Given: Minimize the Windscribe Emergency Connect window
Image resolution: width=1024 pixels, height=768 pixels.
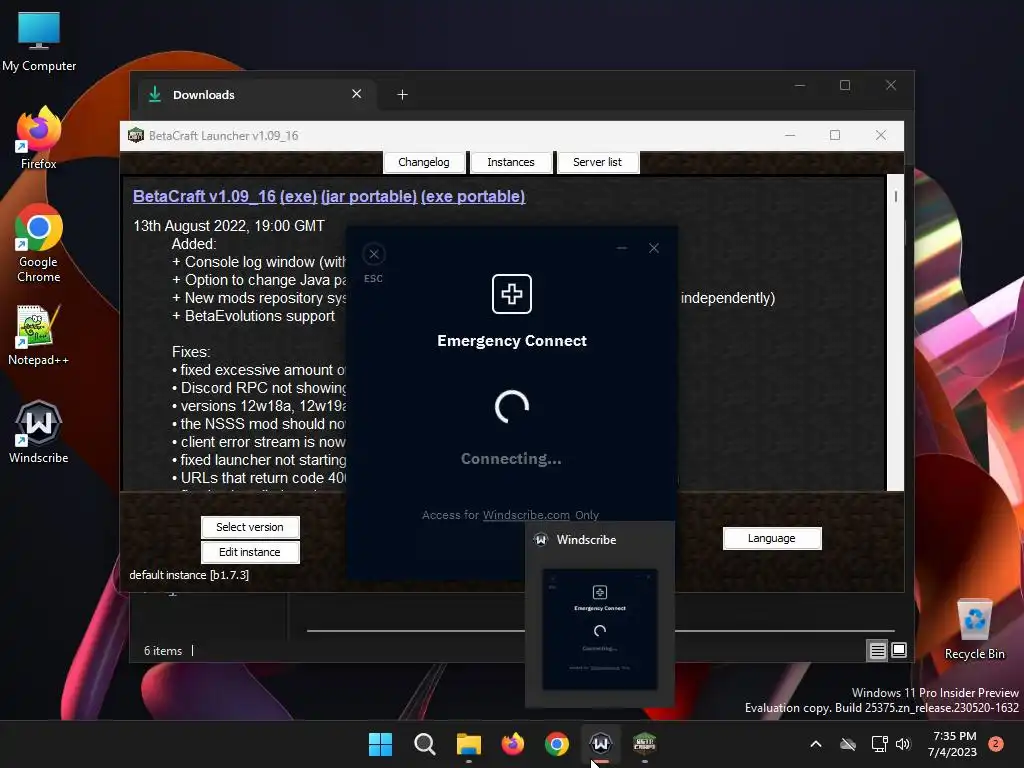Looking at the screenshot, I should [621, 248].
